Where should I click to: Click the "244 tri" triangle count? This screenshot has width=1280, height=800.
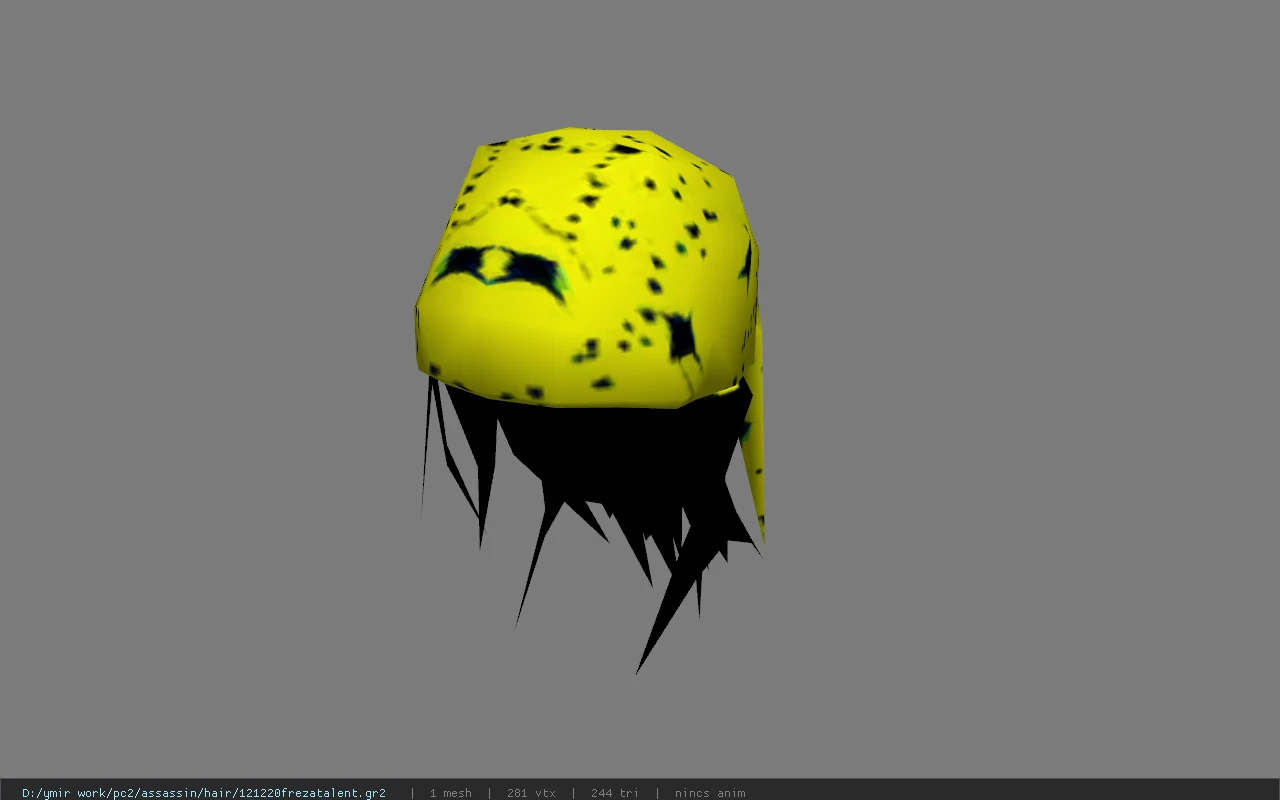[x=614, y=793]
